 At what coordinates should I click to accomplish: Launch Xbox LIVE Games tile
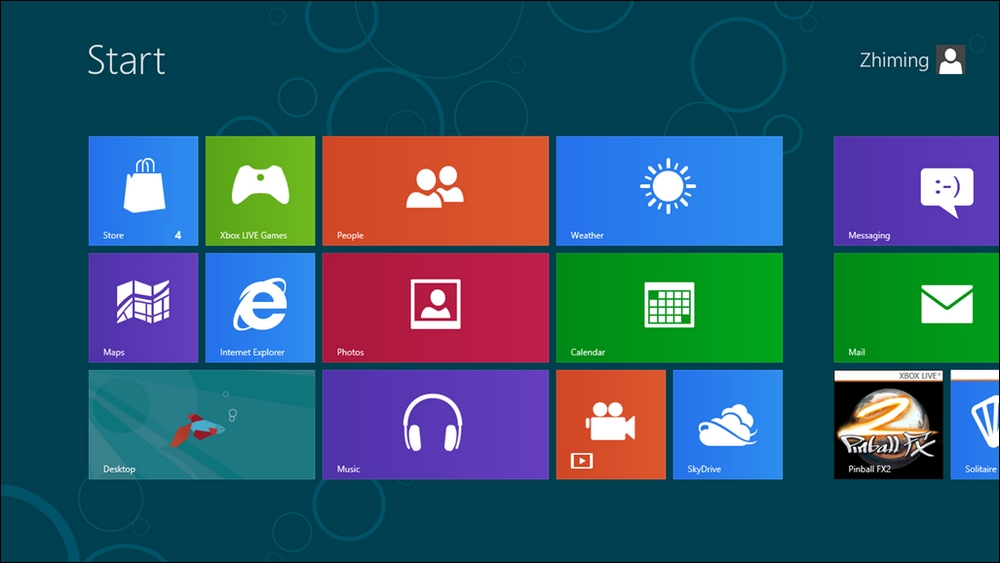[x=260, y=191]
